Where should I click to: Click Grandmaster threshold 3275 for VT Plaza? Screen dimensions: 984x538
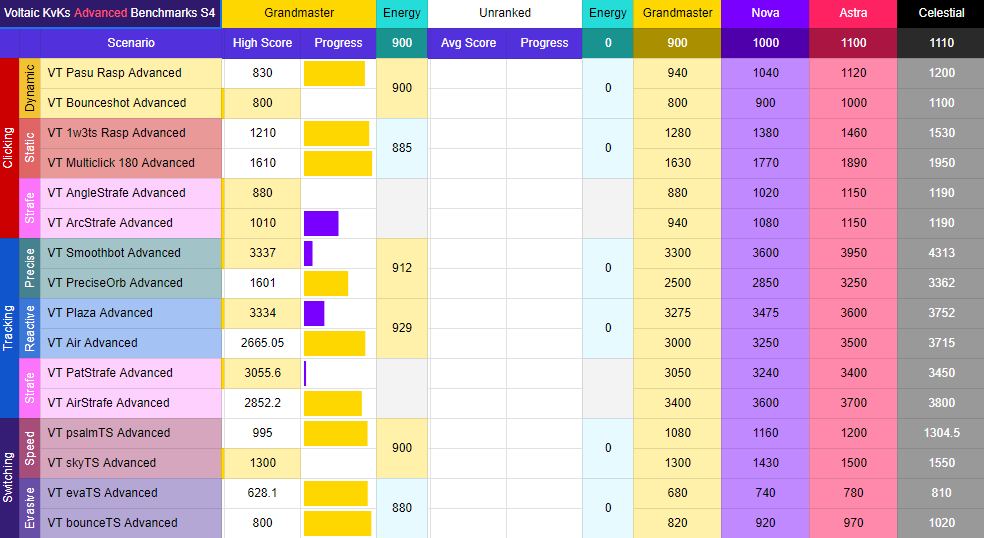point(677,313)
